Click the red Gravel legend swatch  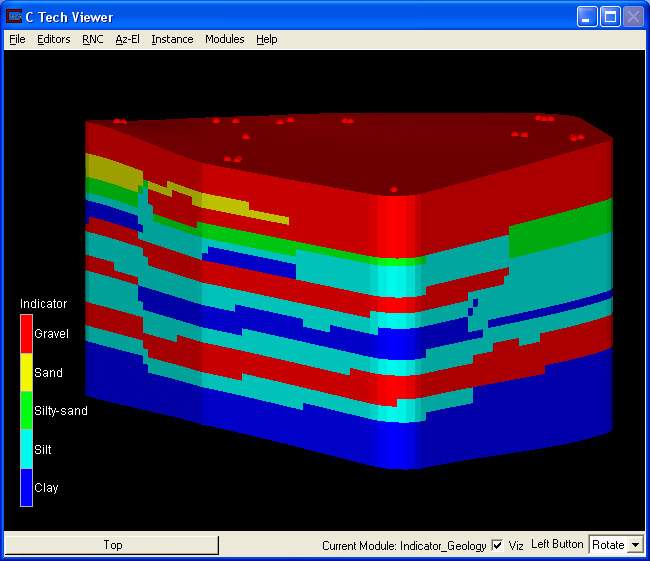[26, 334]
